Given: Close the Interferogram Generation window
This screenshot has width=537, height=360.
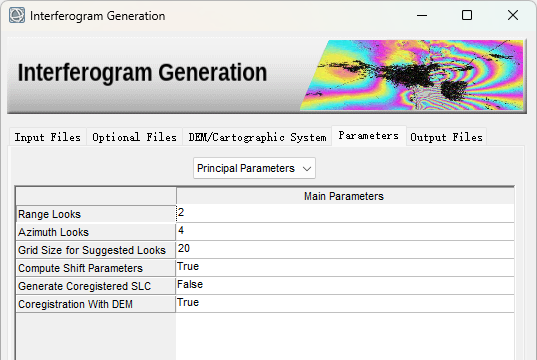Looking at the screenshot, I should click(513, 15).
